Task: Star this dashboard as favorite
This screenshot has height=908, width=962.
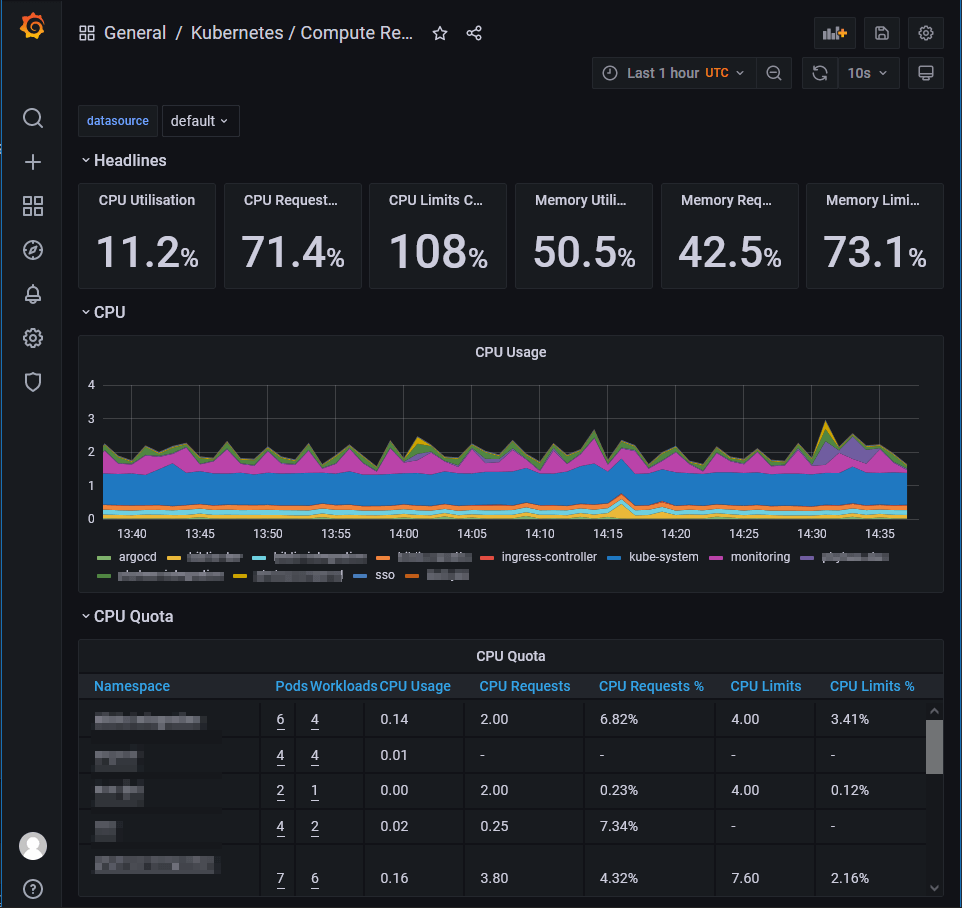Action: pos(440,33)
